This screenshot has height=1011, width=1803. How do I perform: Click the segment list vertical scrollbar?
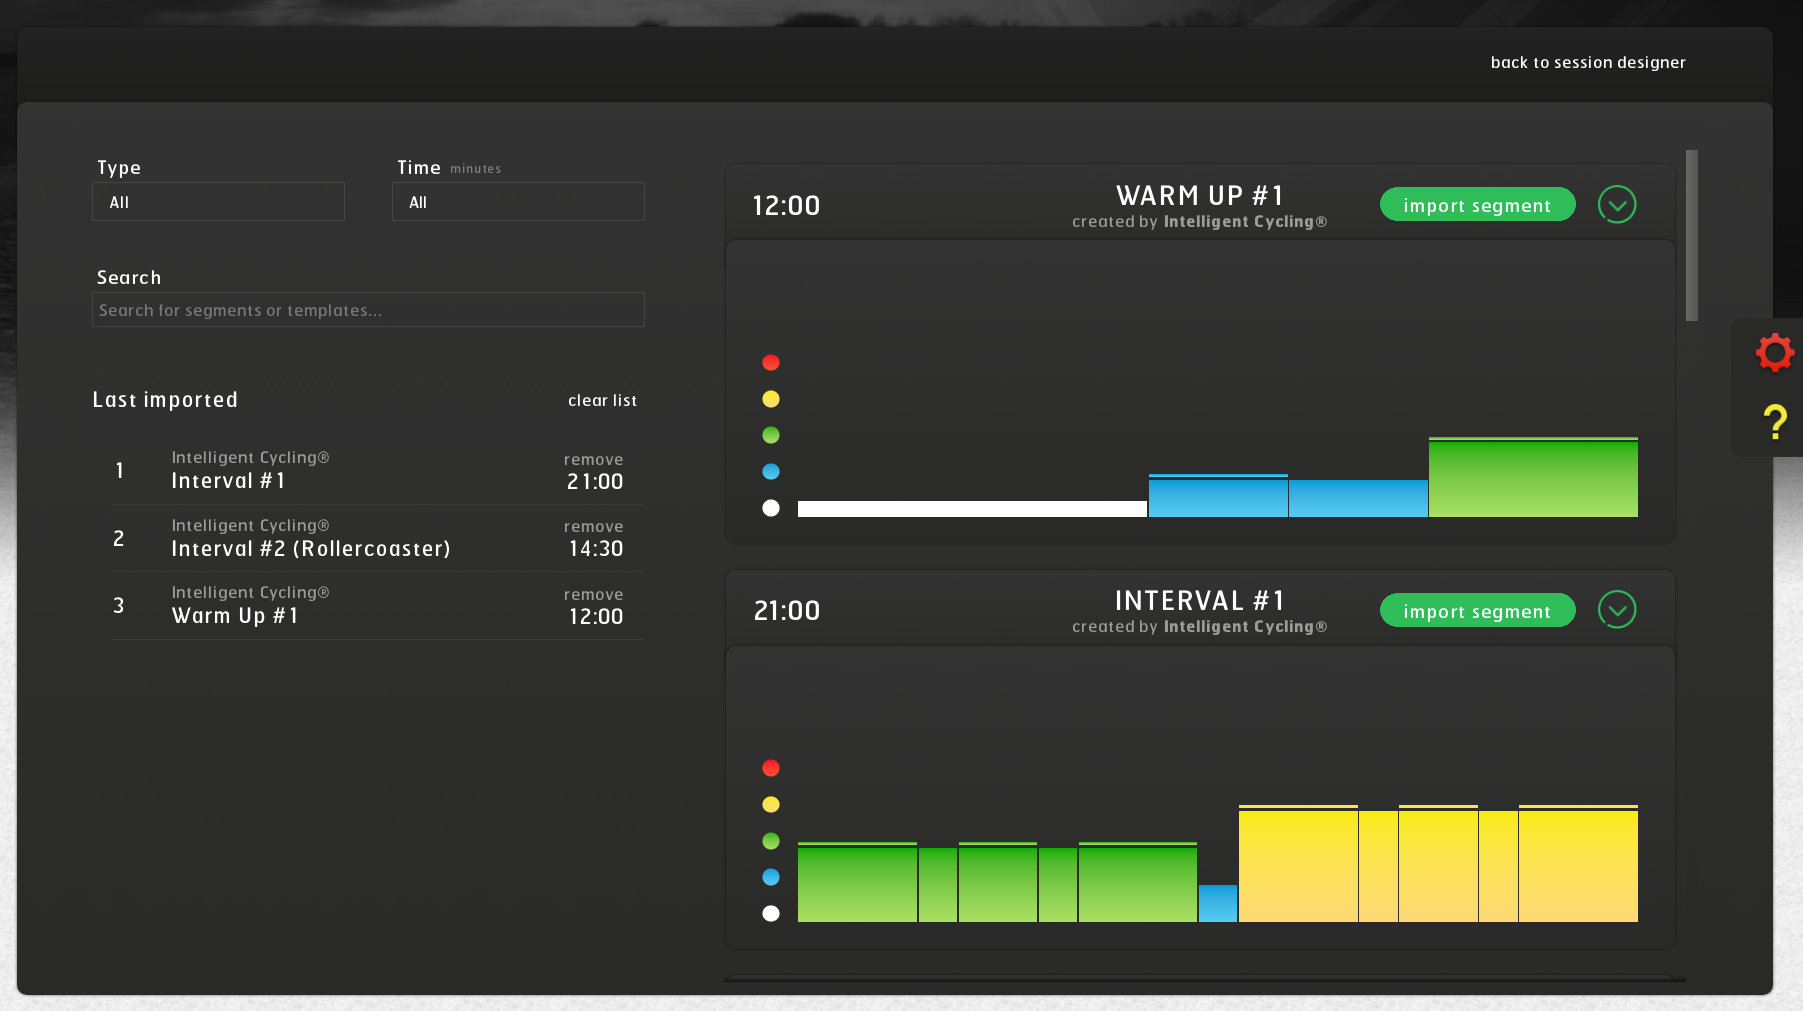click(x=1692, y=236)
